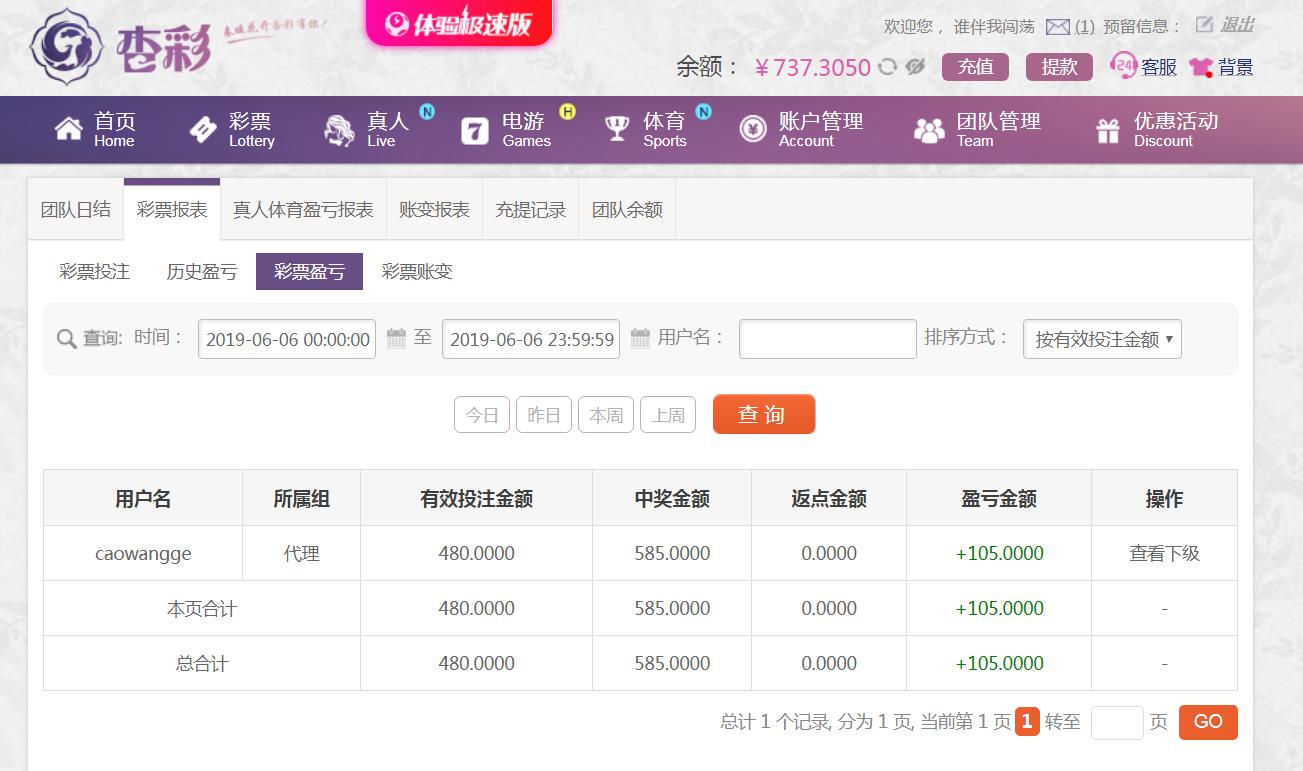This screenshot has height=771, width=1303.
Task: Open the 体育 Sports trophy icon
Action: 617,129
